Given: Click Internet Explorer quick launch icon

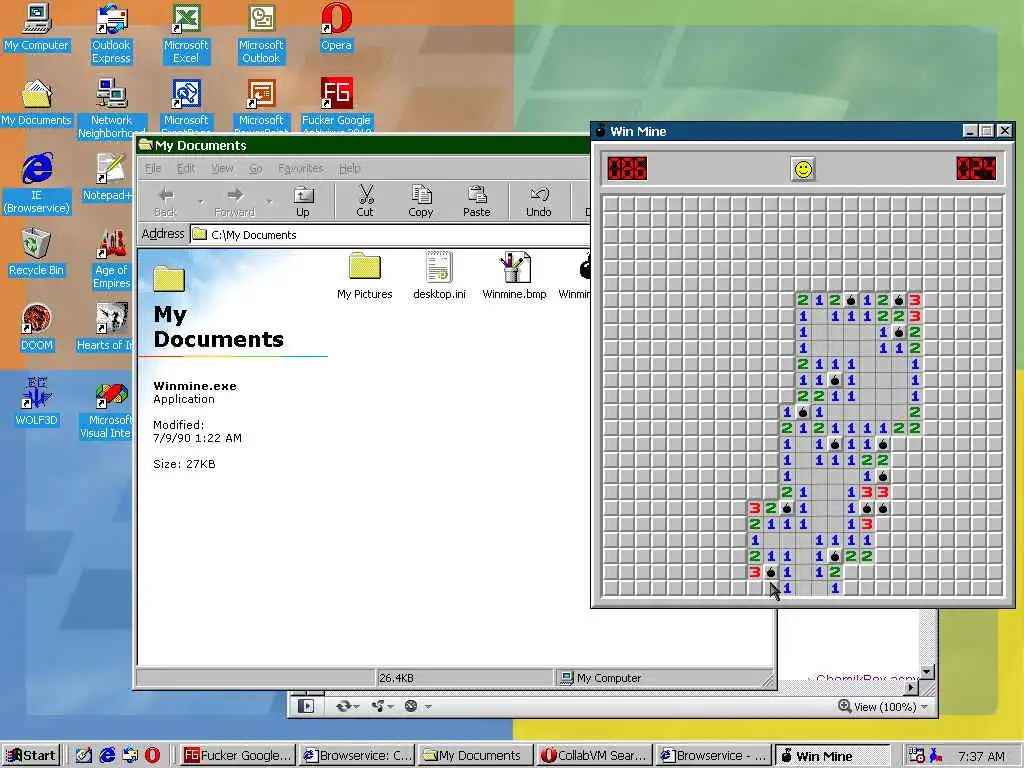Looking at the screenshot, I should tap(106, 755).
